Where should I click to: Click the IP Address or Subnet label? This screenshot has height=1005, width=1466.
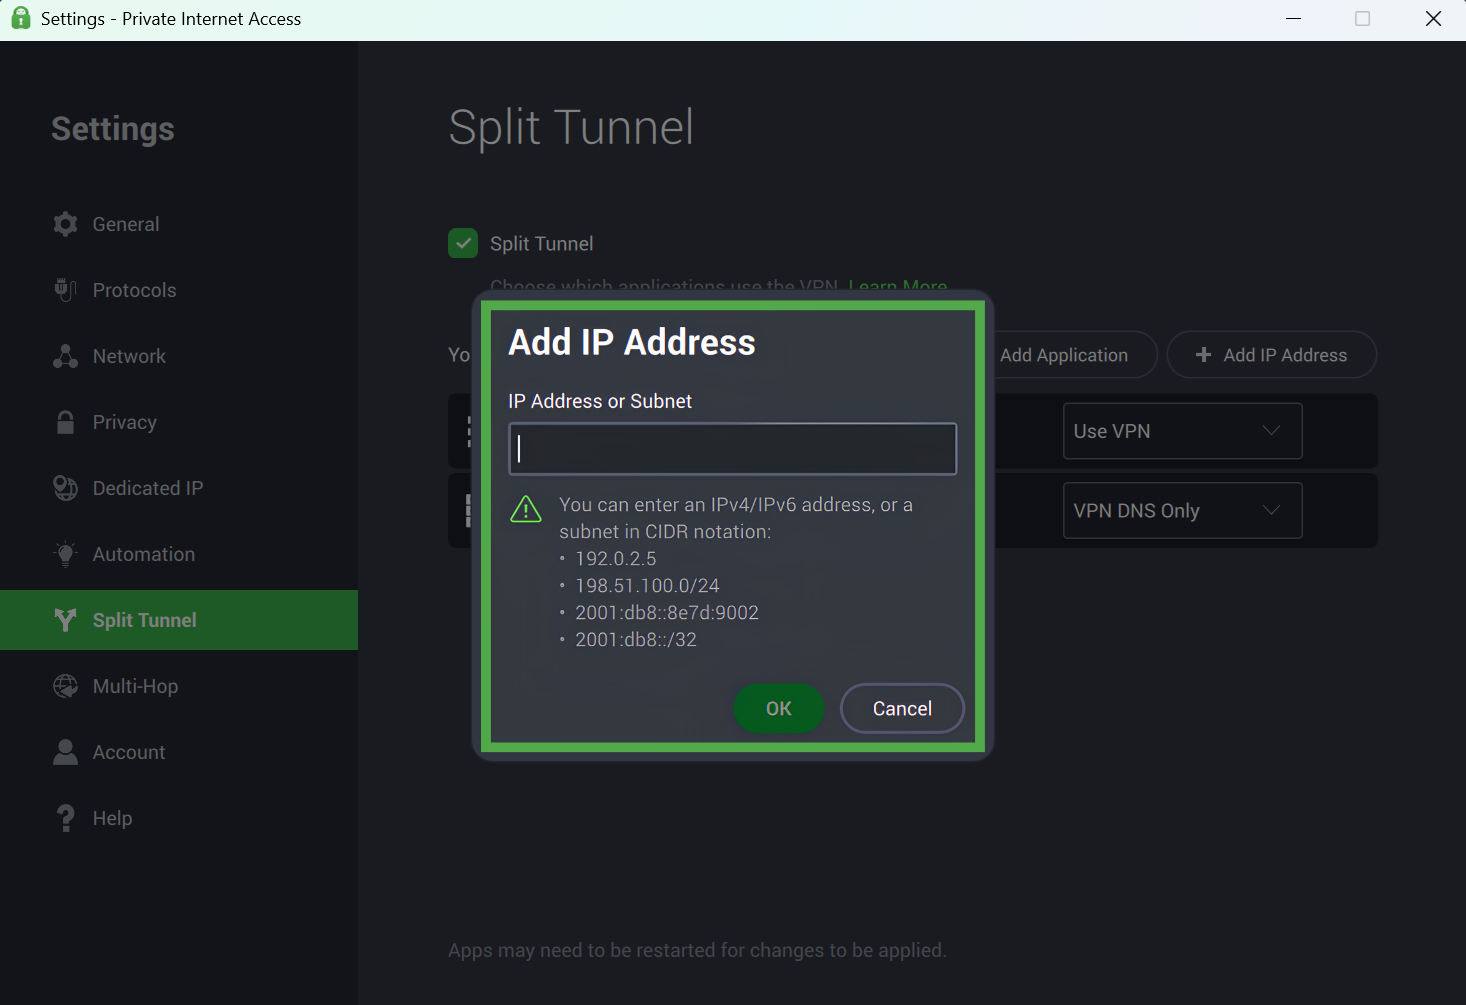pos(600,401)
